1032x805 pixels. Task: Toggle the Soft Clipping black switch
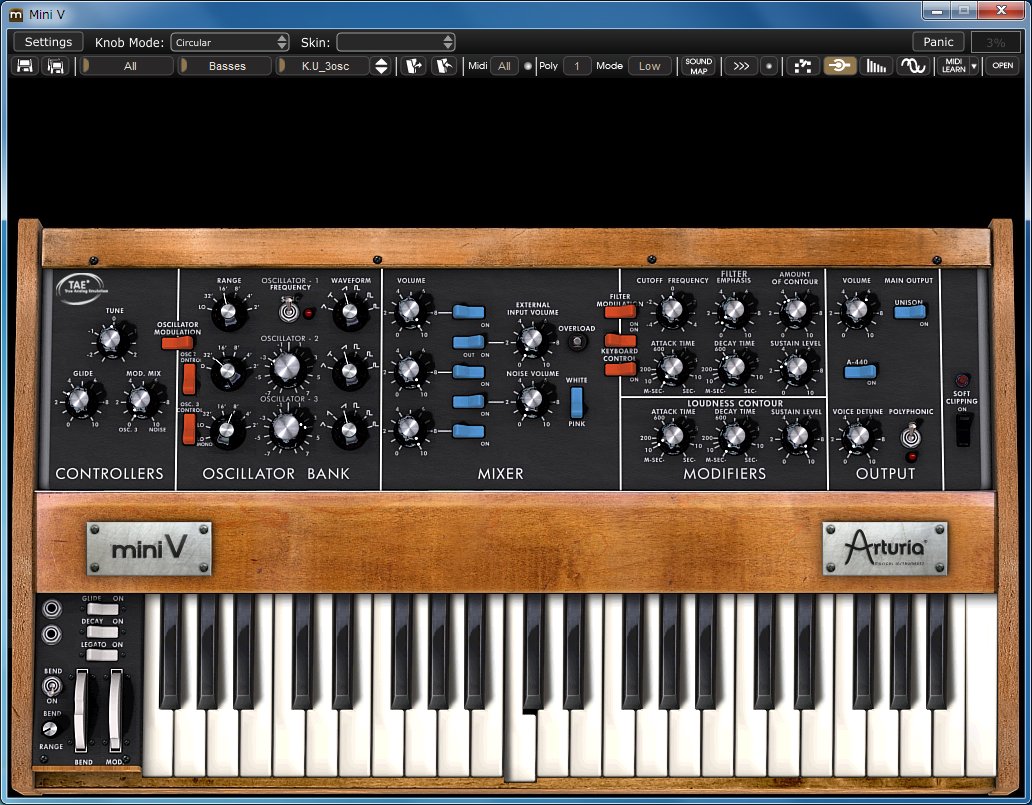[x=962, y=430]
